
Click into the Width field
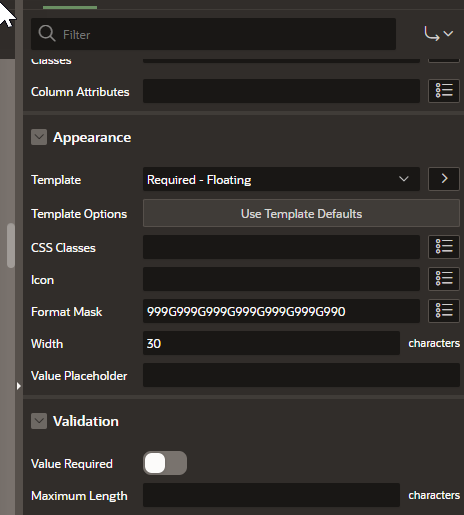pos(271,343)
